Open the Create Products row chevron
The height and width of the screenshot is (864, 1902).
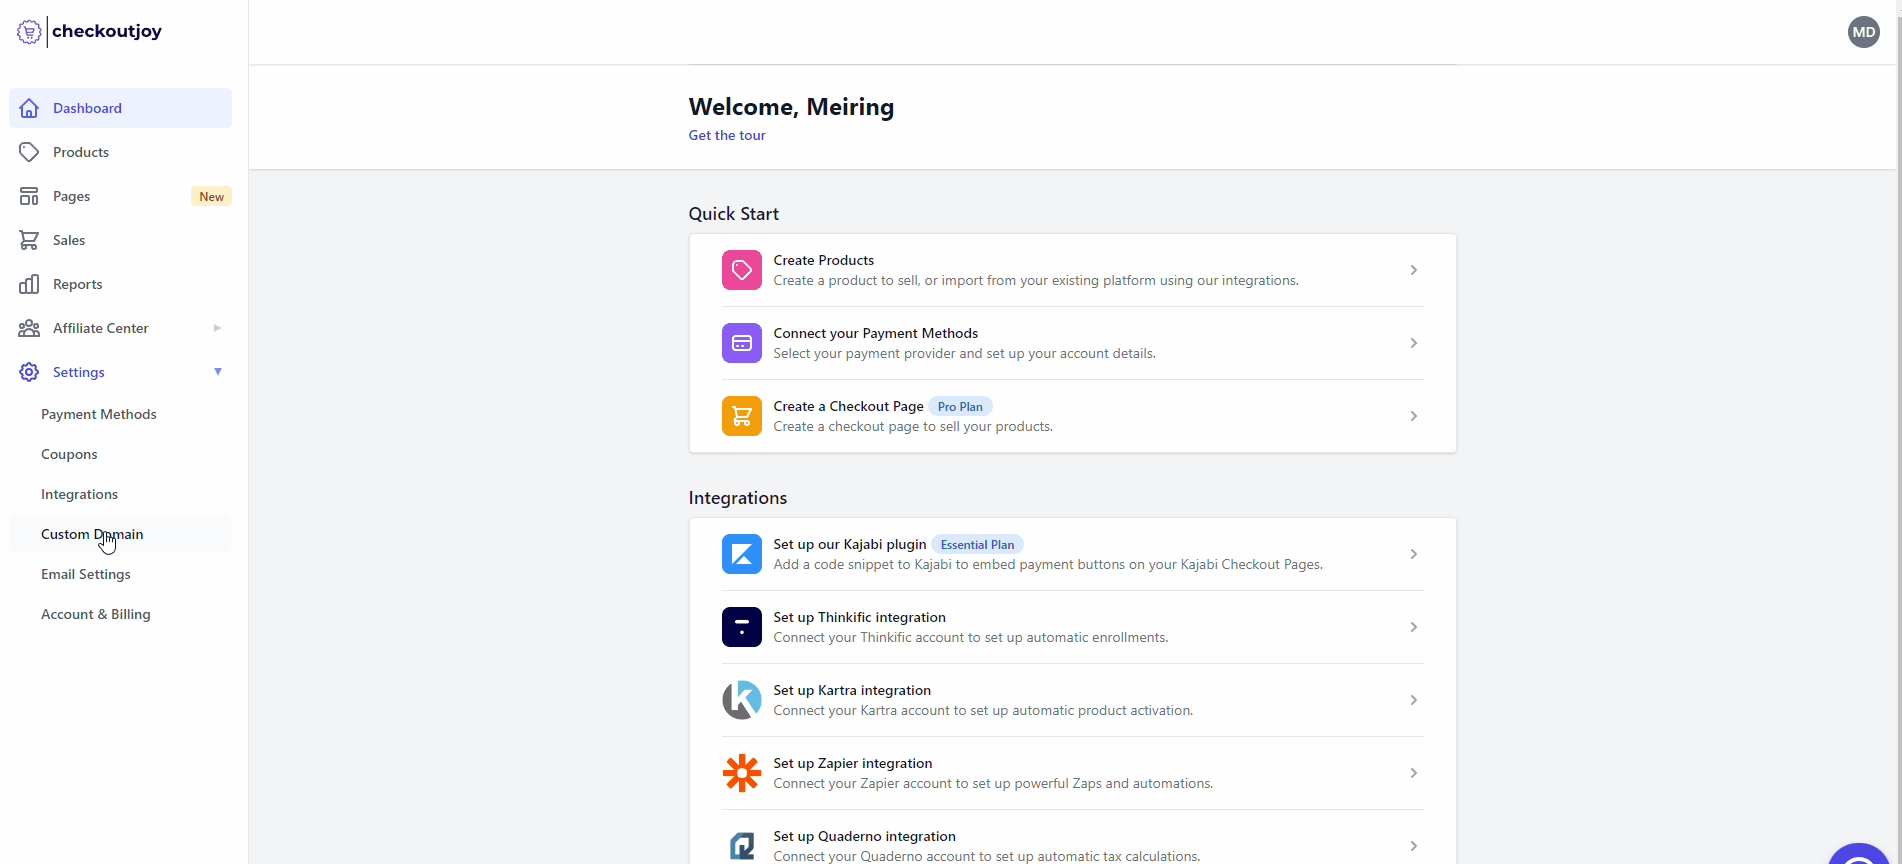1413,270
